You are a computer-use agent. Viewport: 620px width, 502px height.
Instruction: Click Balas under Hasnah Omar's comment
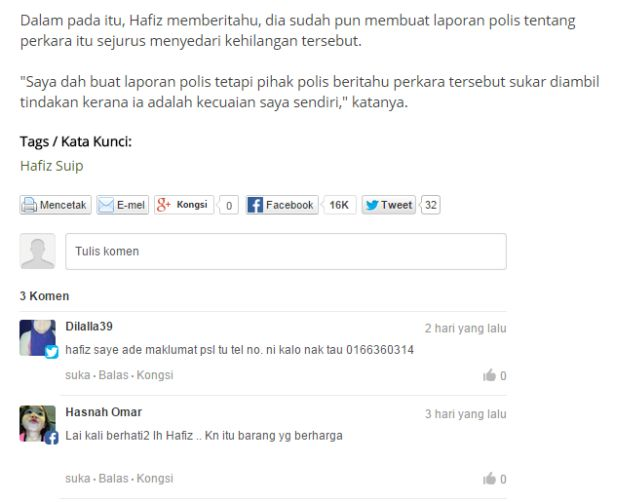(113, 478)
